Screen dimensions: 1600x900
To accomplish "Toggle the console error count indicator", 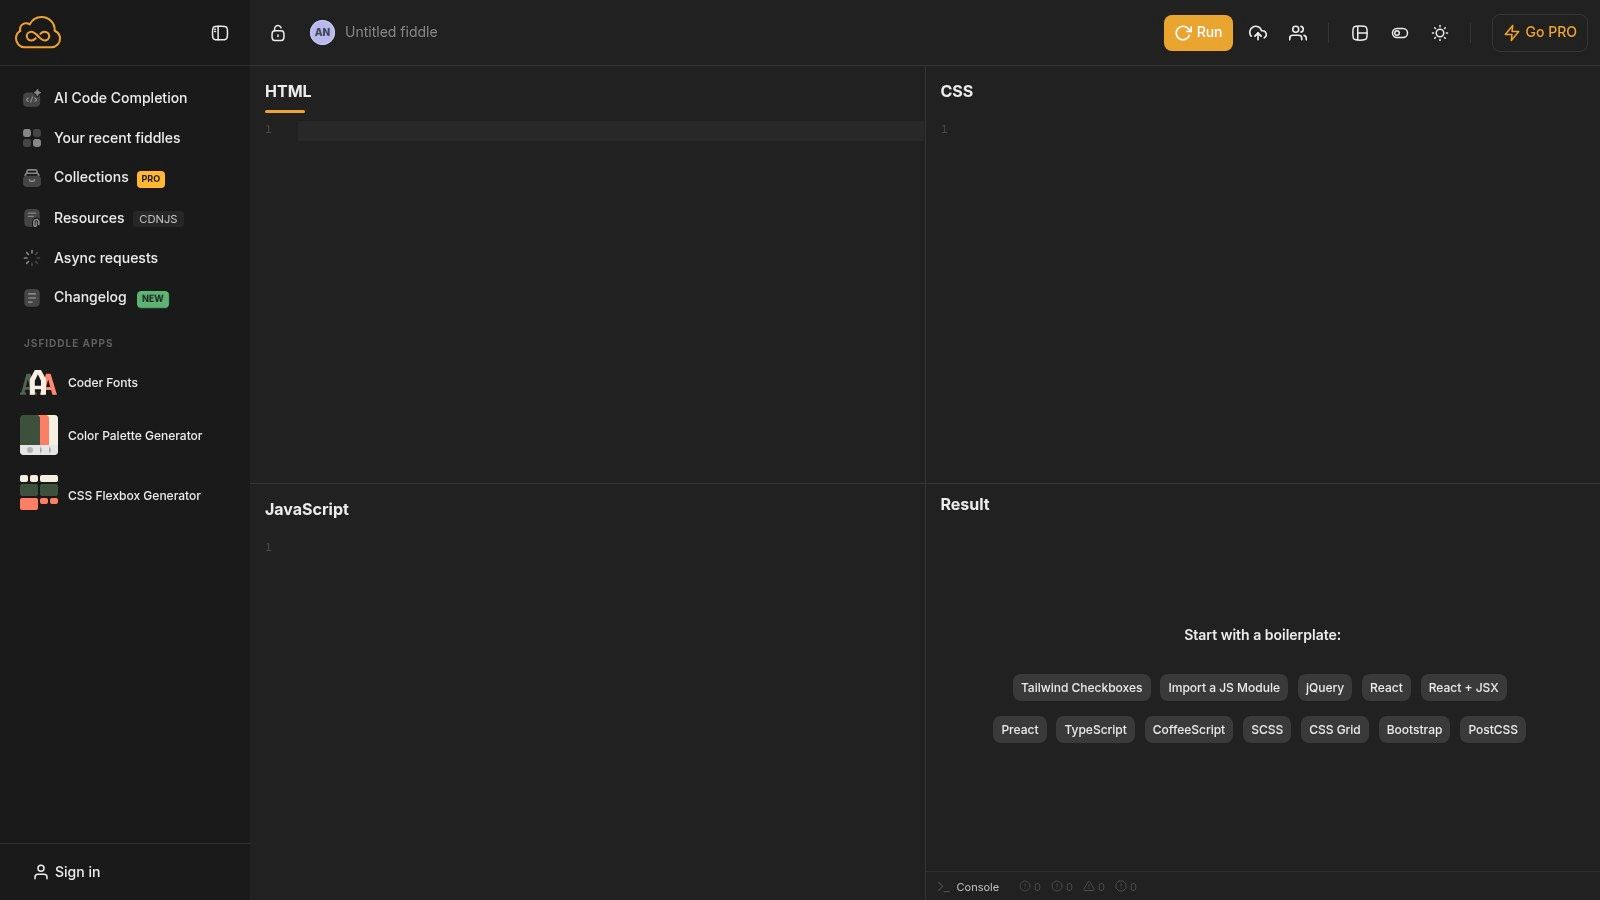I will (1030, 886).
